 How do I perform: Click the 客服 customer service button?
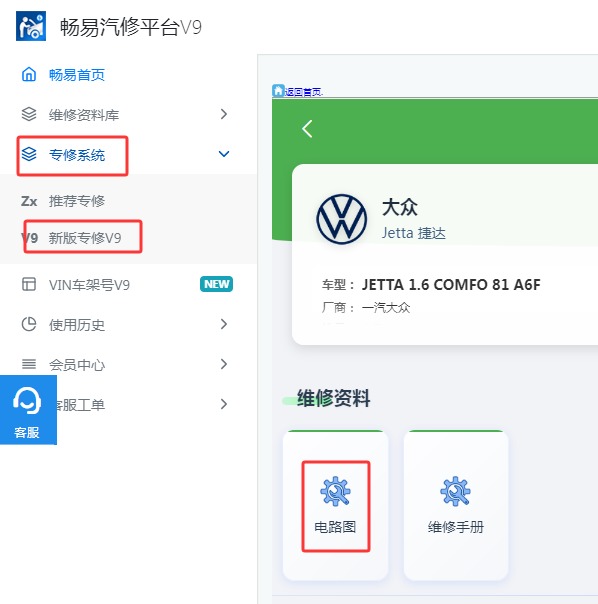click(28, 410)
